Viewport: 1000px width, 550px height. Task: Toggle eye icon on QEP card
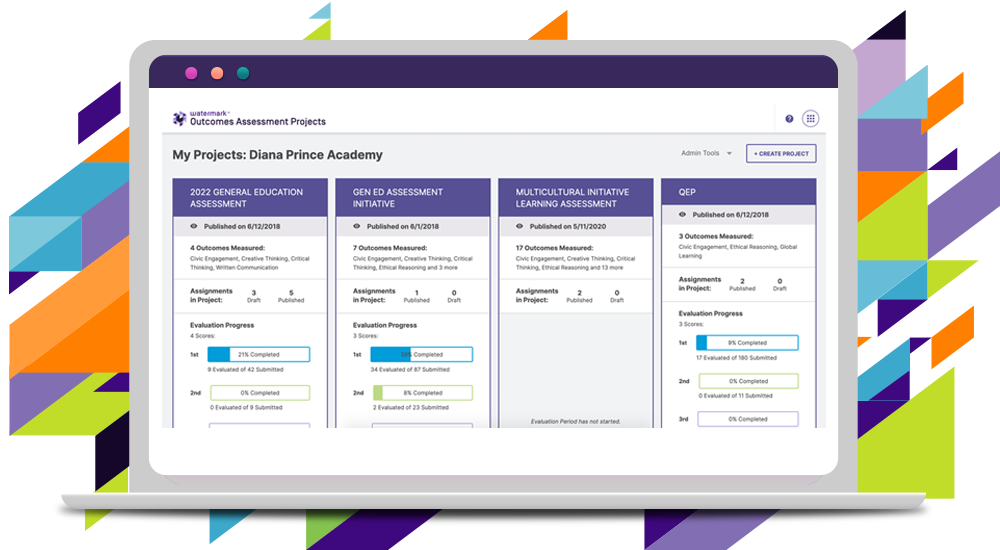[x=682, y=215]
